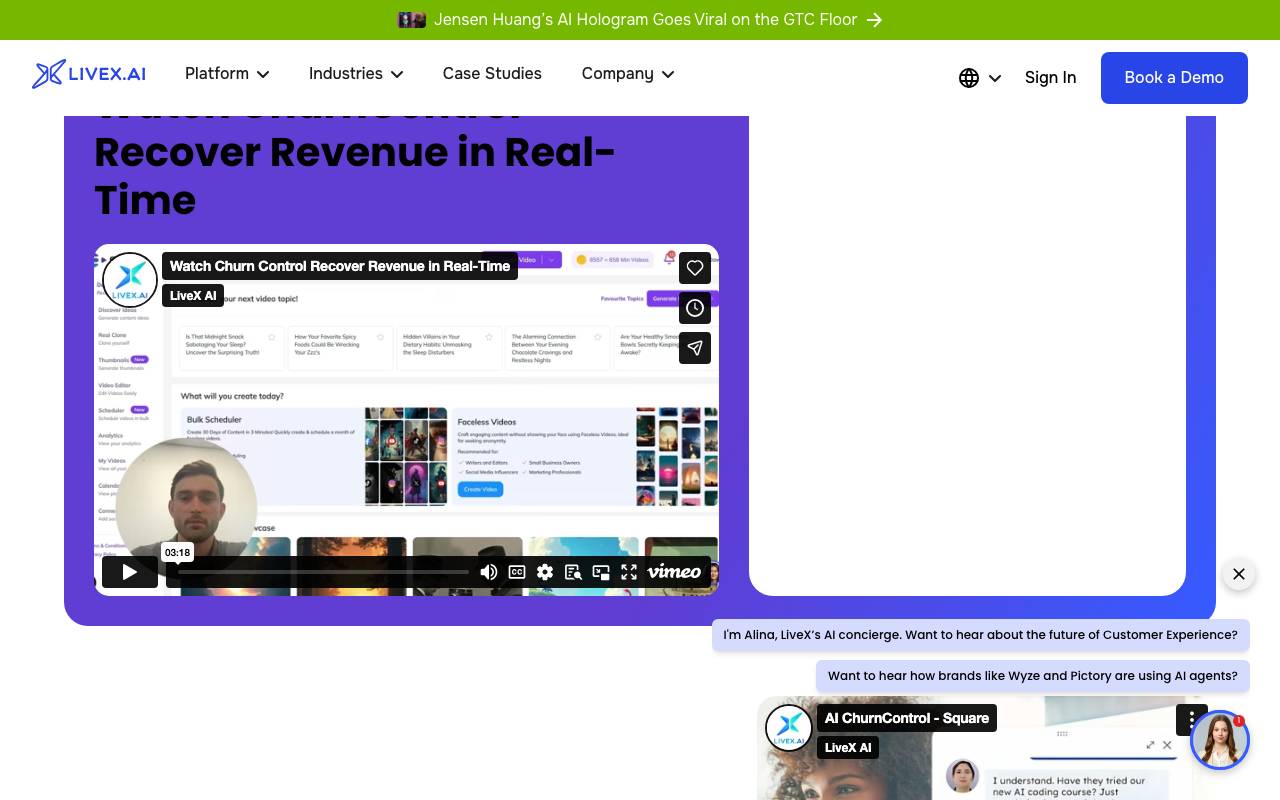Image resolution: width=1280 pixels, height=800 pixels.
Task: Click the banner thumbnail beside the Jensen Huang headline
Action: pos(411,20)
